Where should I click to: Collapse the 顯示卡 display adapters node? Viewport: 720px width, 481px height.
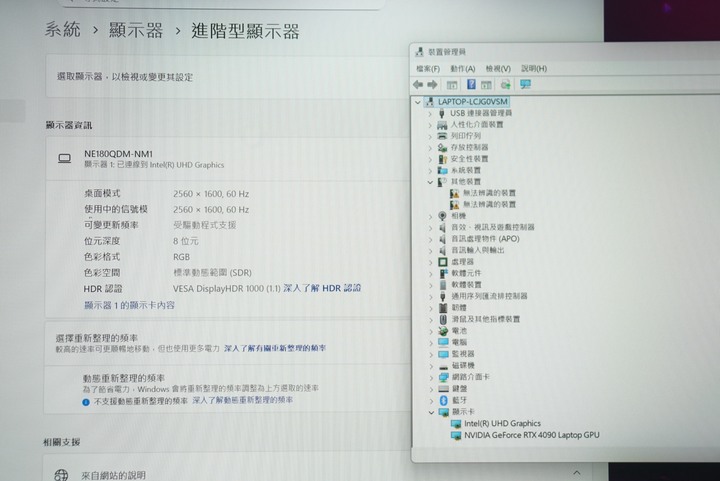431,412
